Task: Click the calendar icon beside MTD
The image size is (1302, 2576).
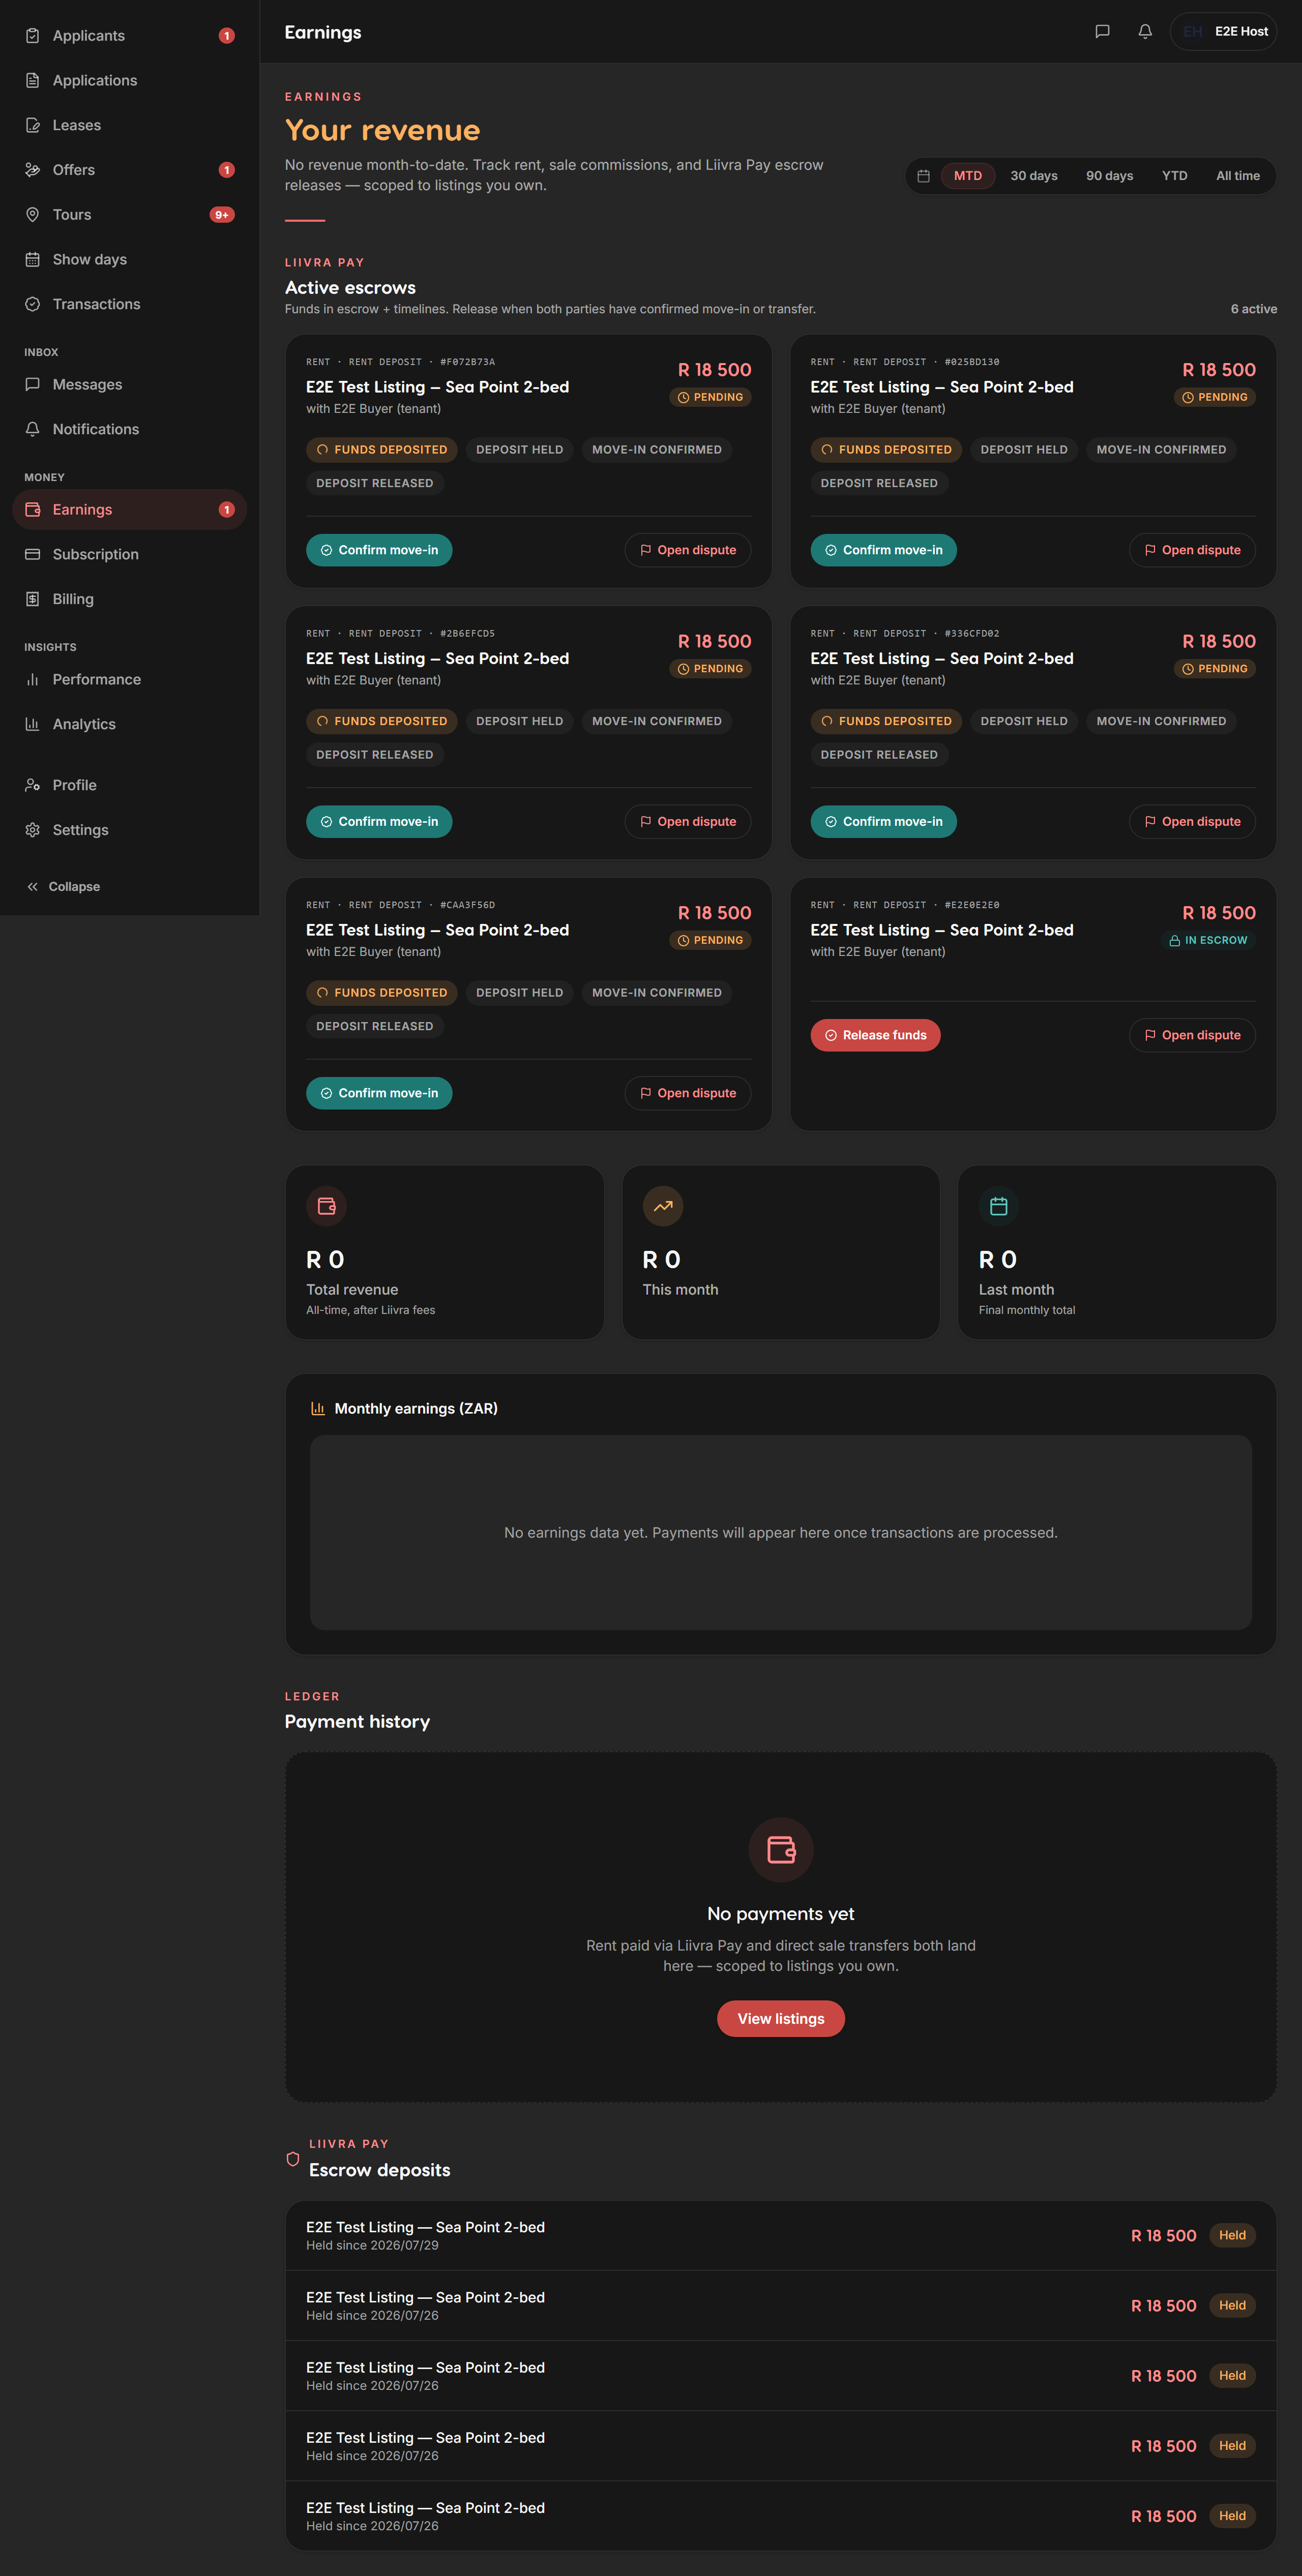Action: (x=924, y=176)
